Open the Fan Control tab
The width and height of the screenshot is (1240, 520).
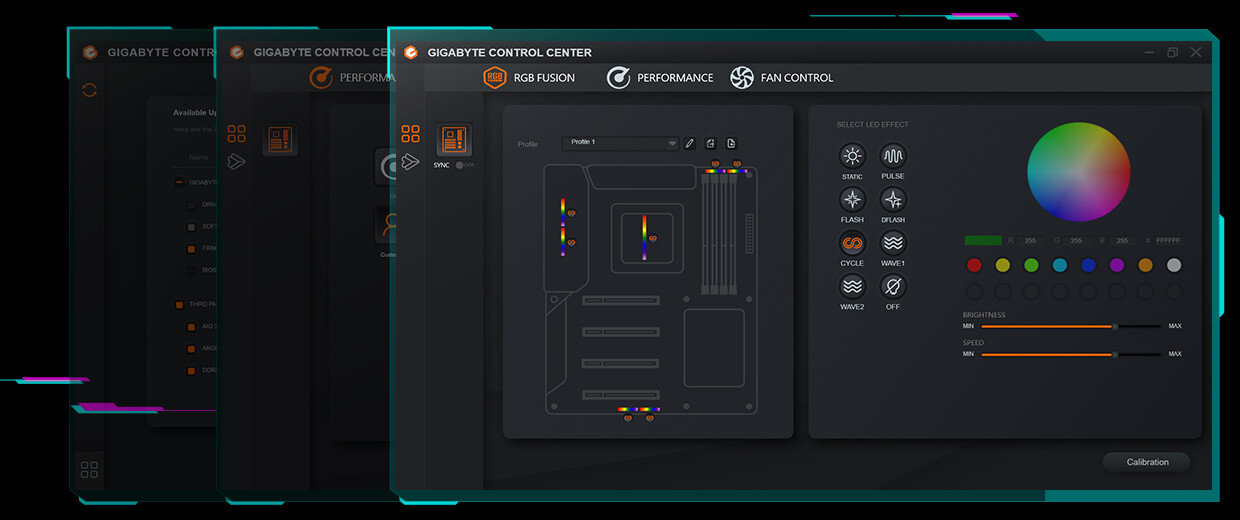pyautogui.click(x=781, y=78)
